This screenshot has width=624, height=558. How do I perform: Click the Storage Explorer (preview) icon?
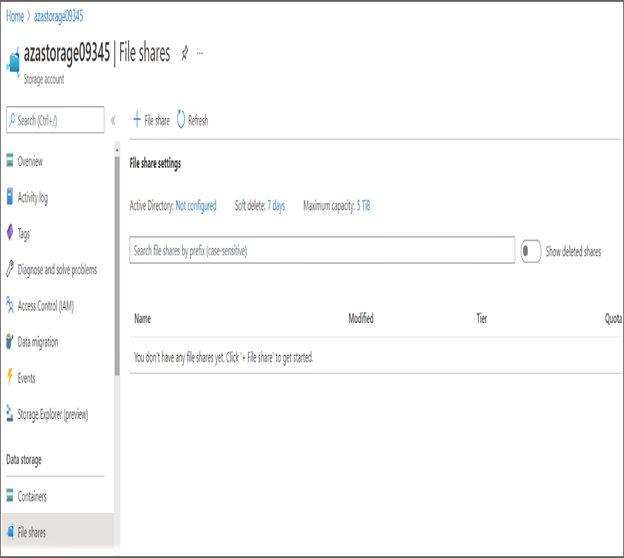coord(10,413)
